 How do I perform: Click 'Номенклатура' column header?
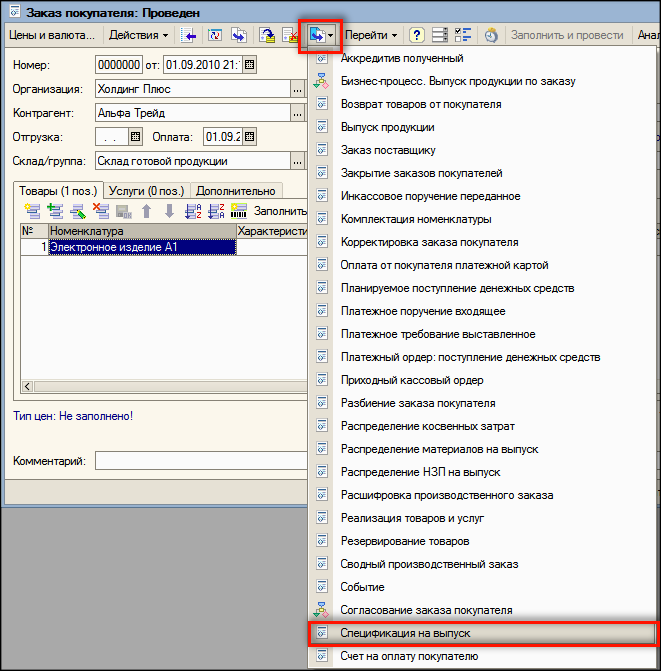[x=142, y=231]
